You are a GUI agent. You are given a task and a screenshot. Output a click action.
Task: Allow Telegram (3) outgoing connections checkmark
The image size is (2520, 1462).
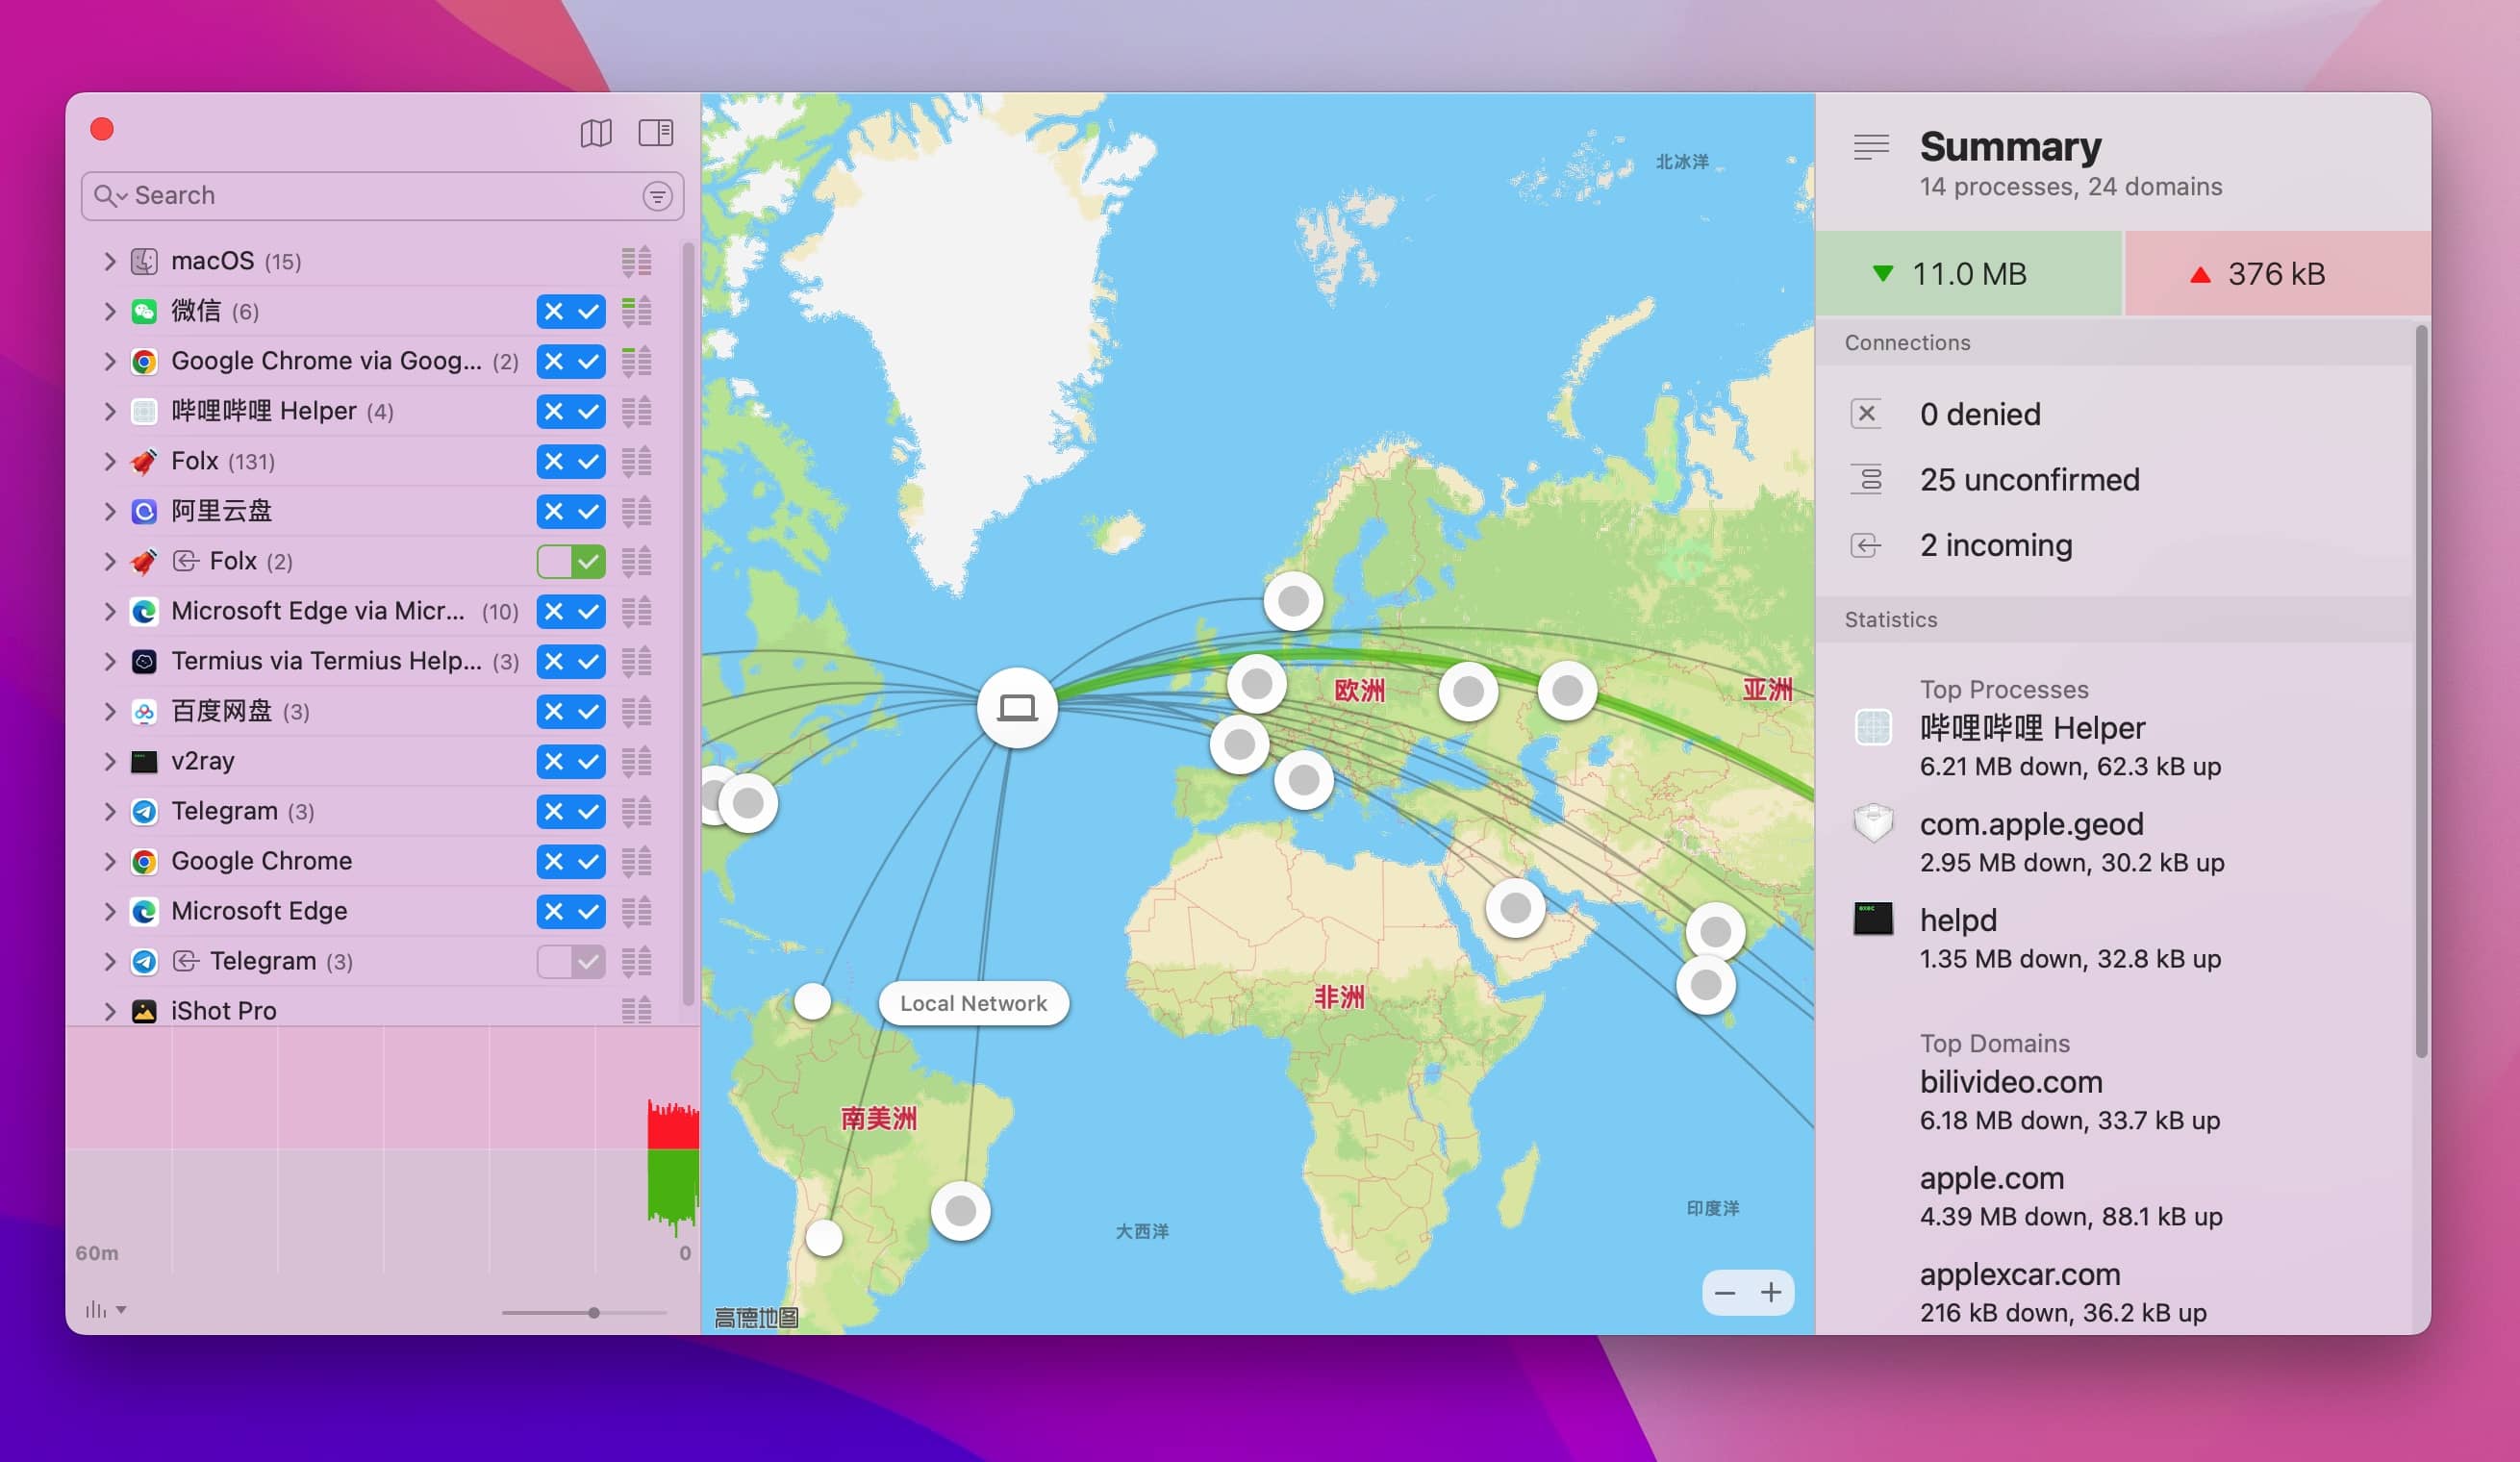coord(589,812)
